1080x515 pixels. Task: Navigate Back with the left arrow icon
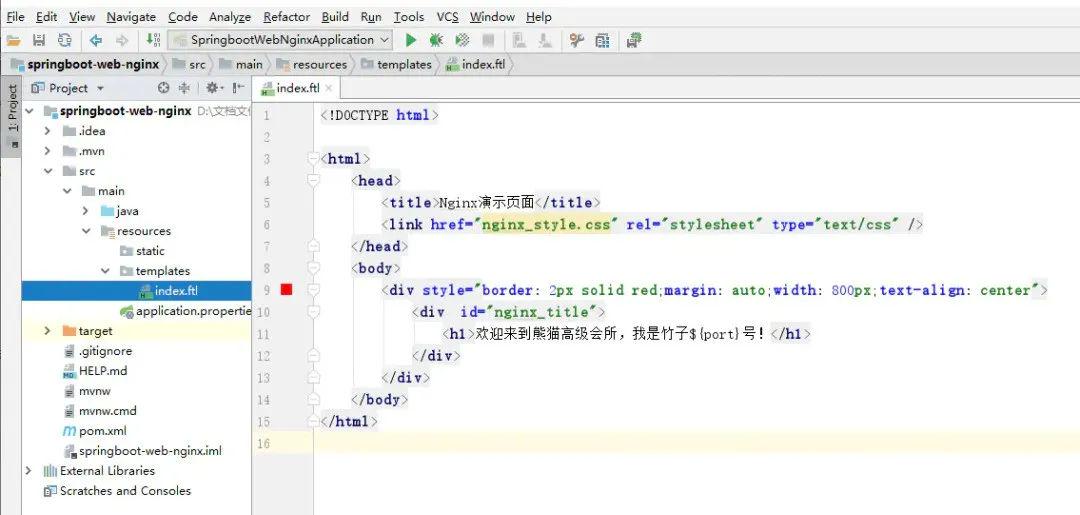click(x=96, y=41)
